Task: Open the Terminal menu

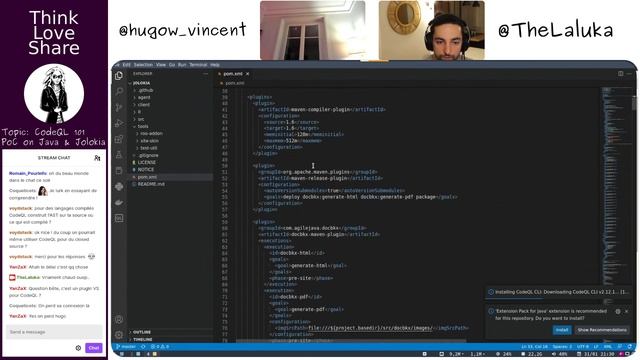Action: point(198,65)
